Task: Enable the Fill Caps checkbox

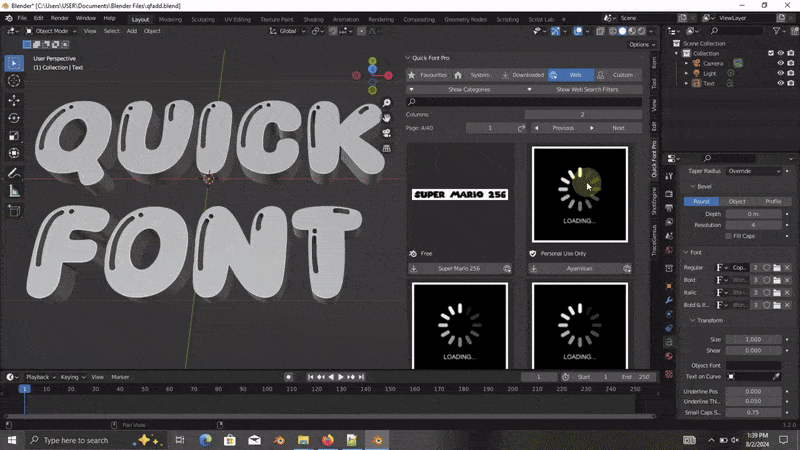Action: coord(728,236)
